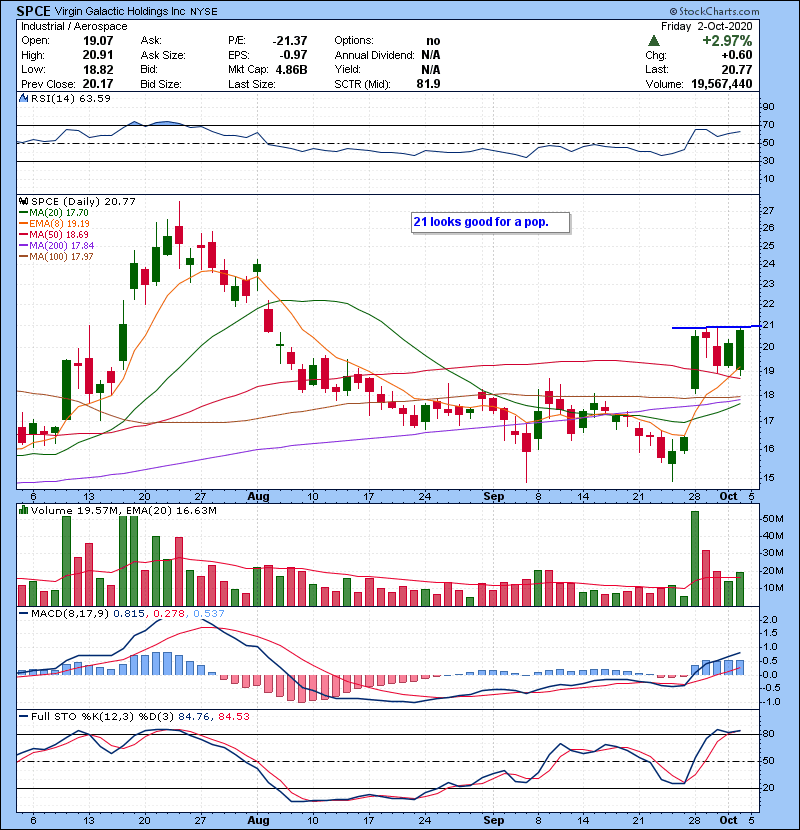The width and height of the screenshot is (800, 830).
Task: Click the 70 level on the RSI axis
Action: pyautogui.click(x=769, y=125)
